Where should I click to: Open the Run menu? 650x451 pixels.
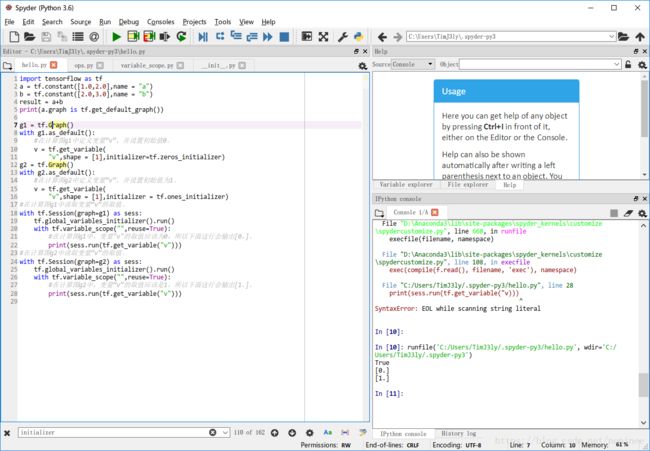point(105,22)
